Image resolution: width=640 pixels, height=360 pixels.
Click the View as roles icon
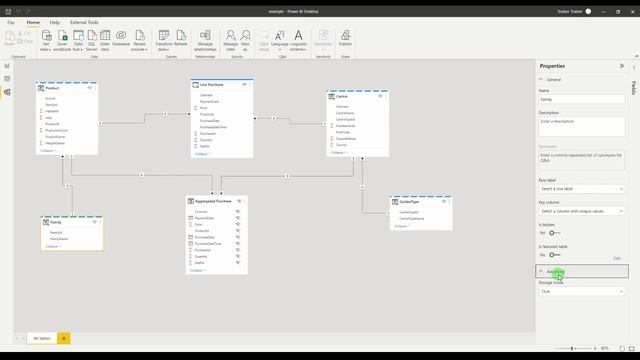click(x=245, y=36)
